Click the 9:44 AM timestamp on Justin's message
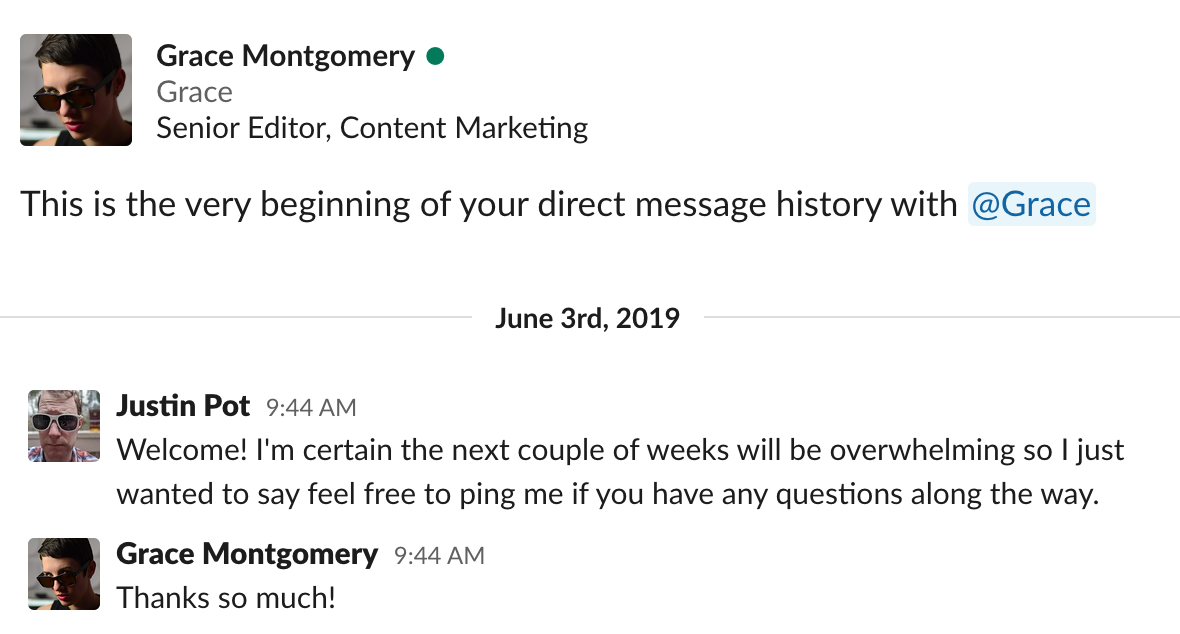 pyautogui.click(x=311, y=407)
